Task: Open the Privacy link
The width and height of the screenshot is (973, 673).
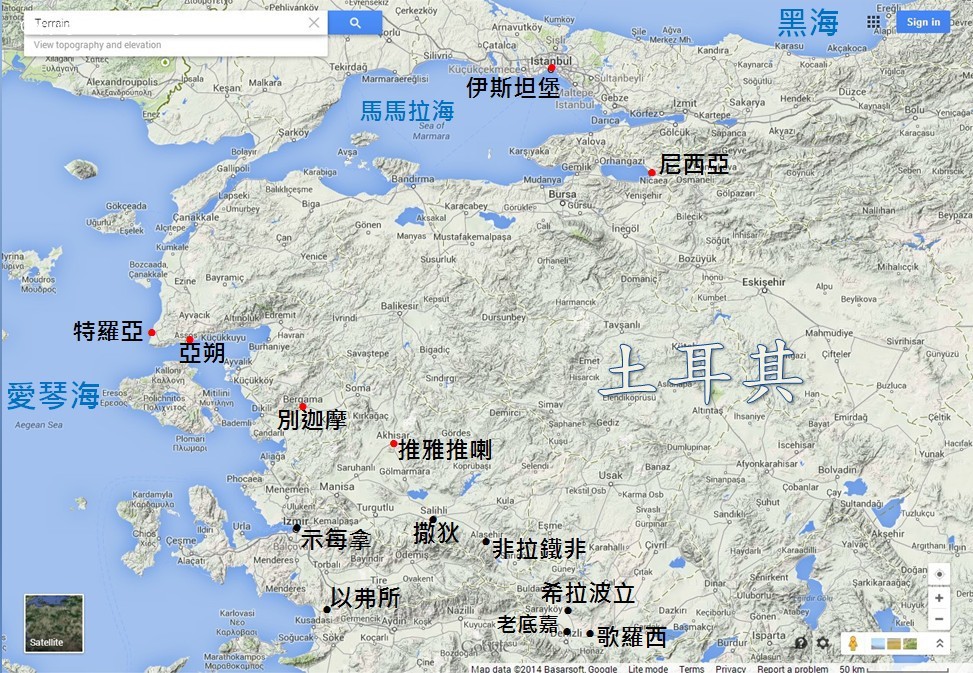Action: point(730,667)
